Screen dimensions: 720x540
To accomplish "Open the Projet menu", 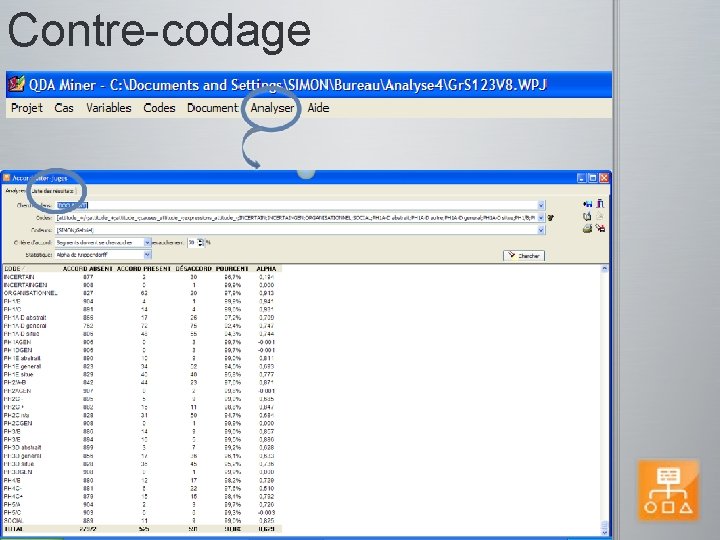I will click(x=27, y=108).
